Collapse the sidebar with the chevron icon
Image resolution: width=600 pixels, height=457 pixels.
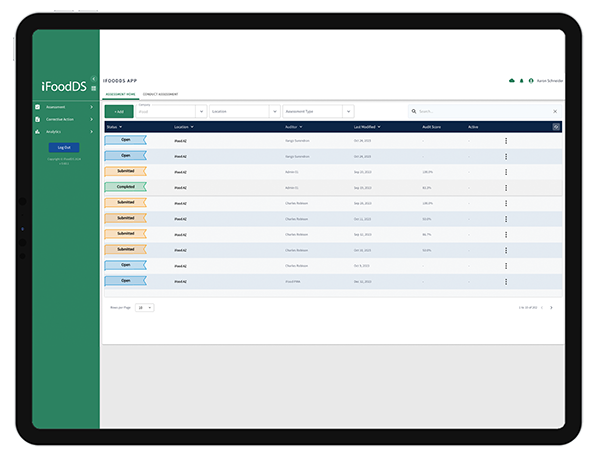click(93, 78)
